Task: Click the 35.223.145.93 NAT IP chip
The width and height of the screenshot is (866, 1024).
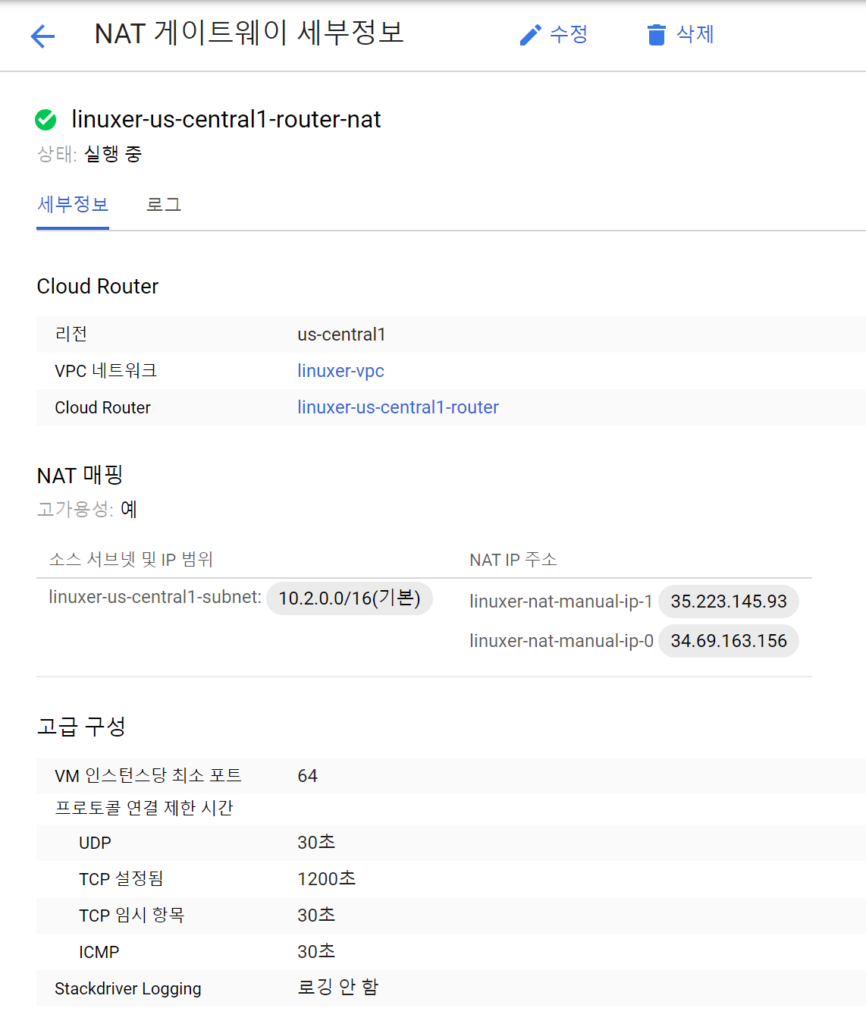Action: 728,602
